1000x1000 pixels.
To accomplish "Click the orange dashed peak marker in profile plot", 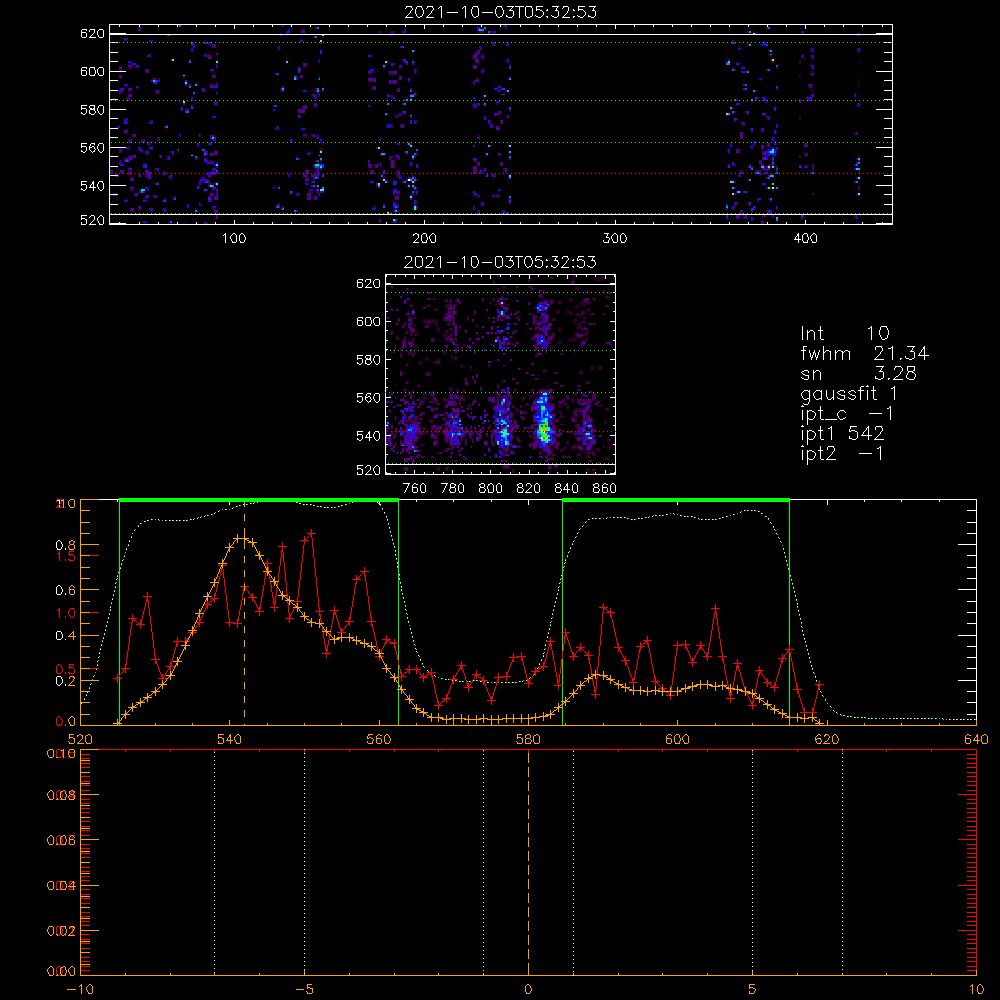I will tap(244, 613).
